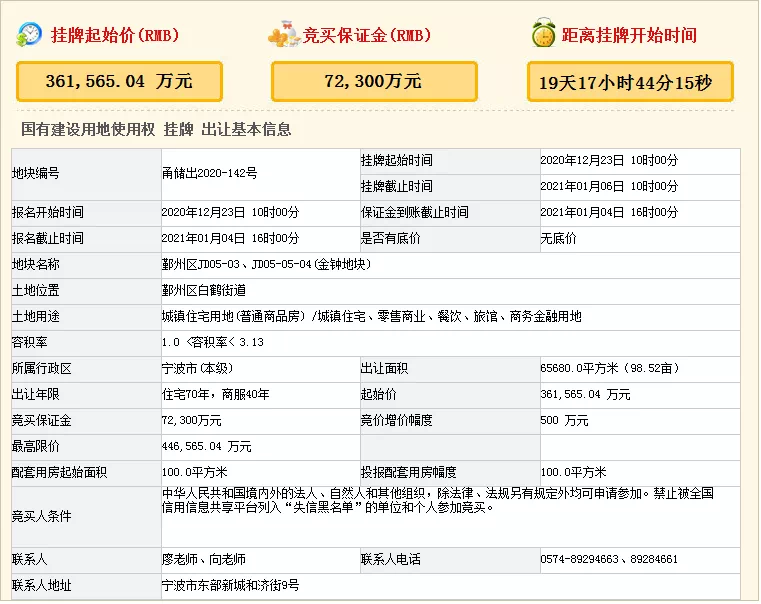Select the value 500 万元

pyautogui.click(x=564, y=421)
